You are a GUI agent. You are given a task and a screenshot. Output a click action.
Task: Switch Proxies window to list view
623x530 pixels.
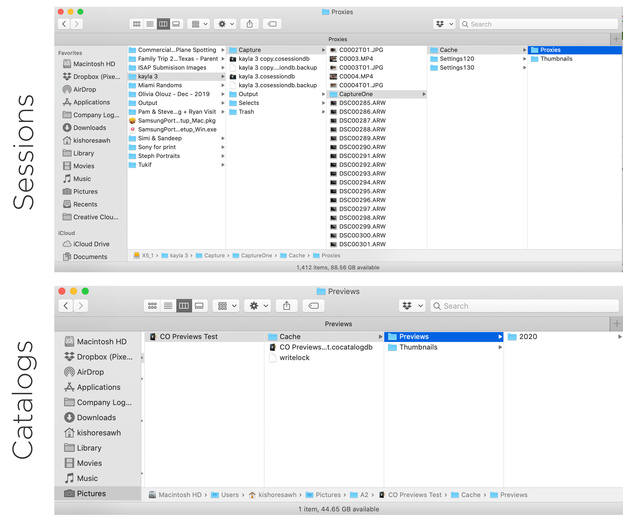149,24
